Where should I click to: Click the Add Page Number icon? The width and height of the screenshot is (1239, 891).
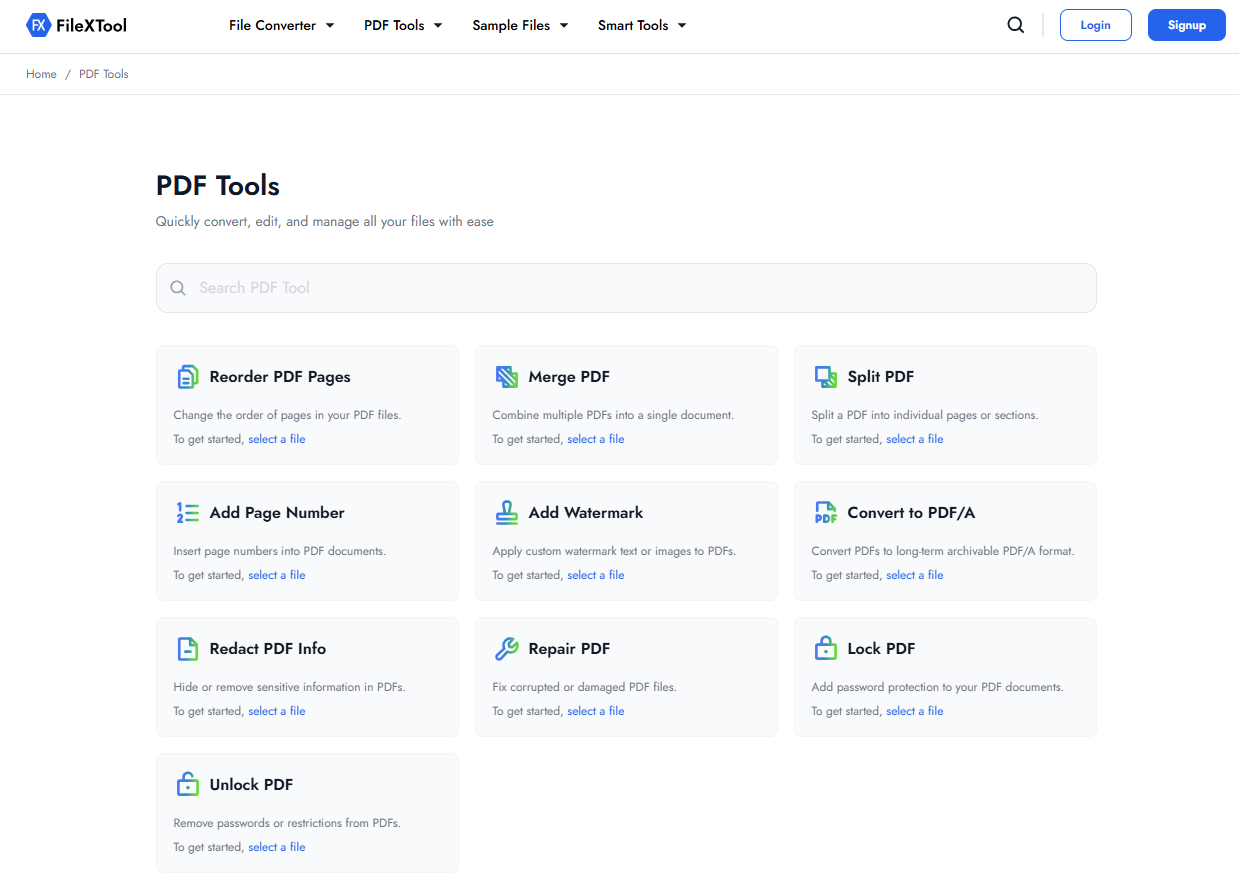(188, 512)
